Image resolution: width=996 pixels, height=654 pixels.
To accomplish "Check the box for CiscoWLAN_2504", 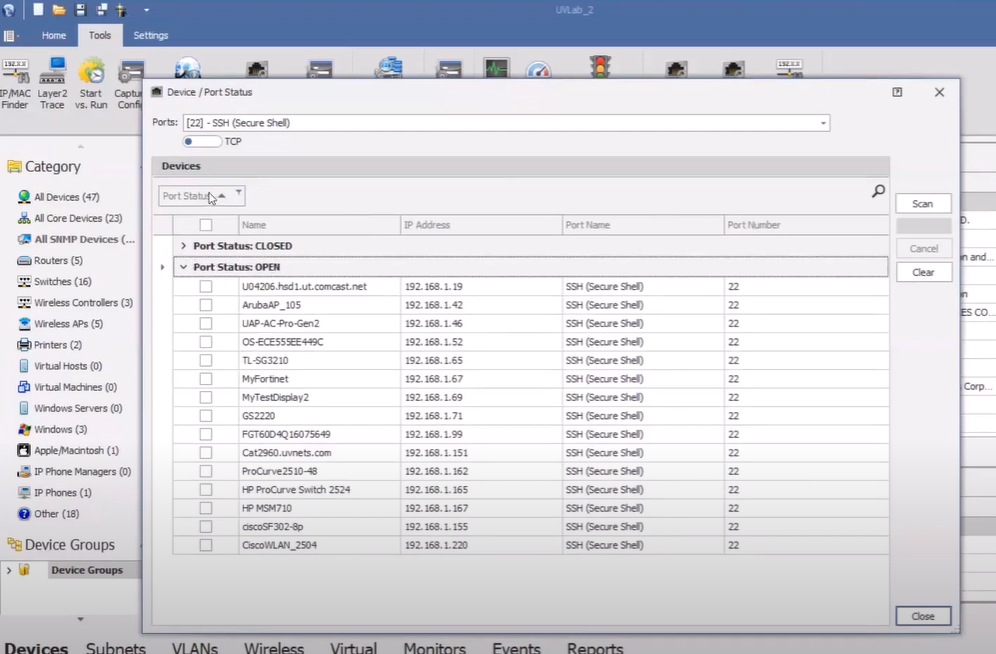I will click(x=206, y=545).
